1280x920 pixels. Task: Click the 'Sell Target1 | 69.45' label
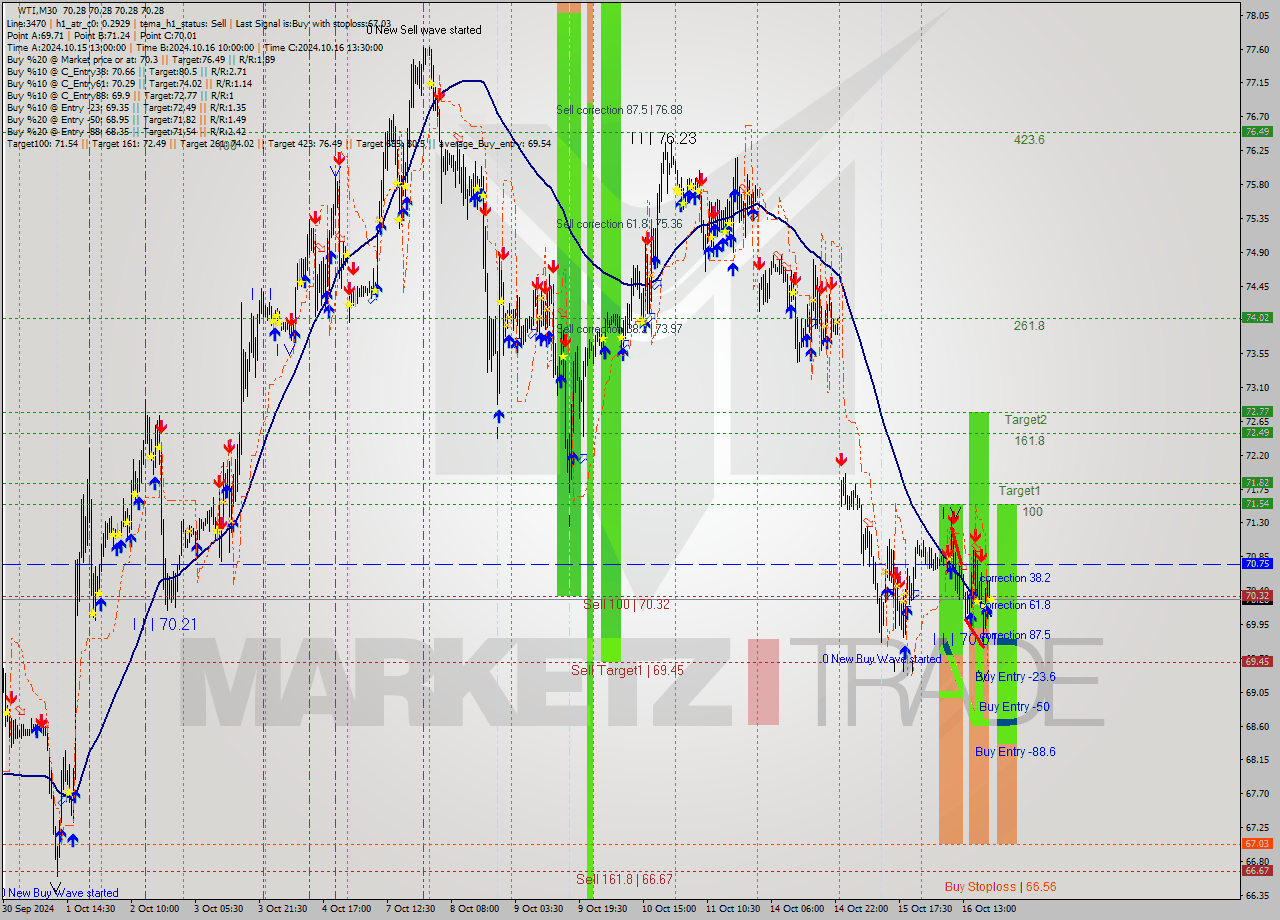coord(627,670)
